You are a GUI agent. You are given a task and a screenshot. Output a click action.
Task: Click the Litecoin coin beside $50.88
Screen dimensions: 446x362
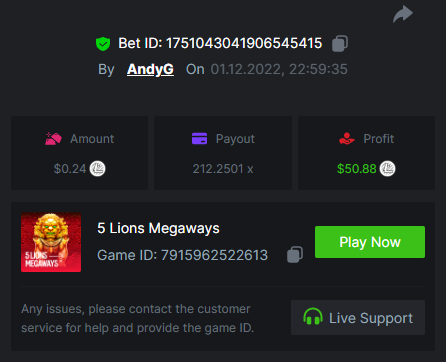[x=387, y=169]
